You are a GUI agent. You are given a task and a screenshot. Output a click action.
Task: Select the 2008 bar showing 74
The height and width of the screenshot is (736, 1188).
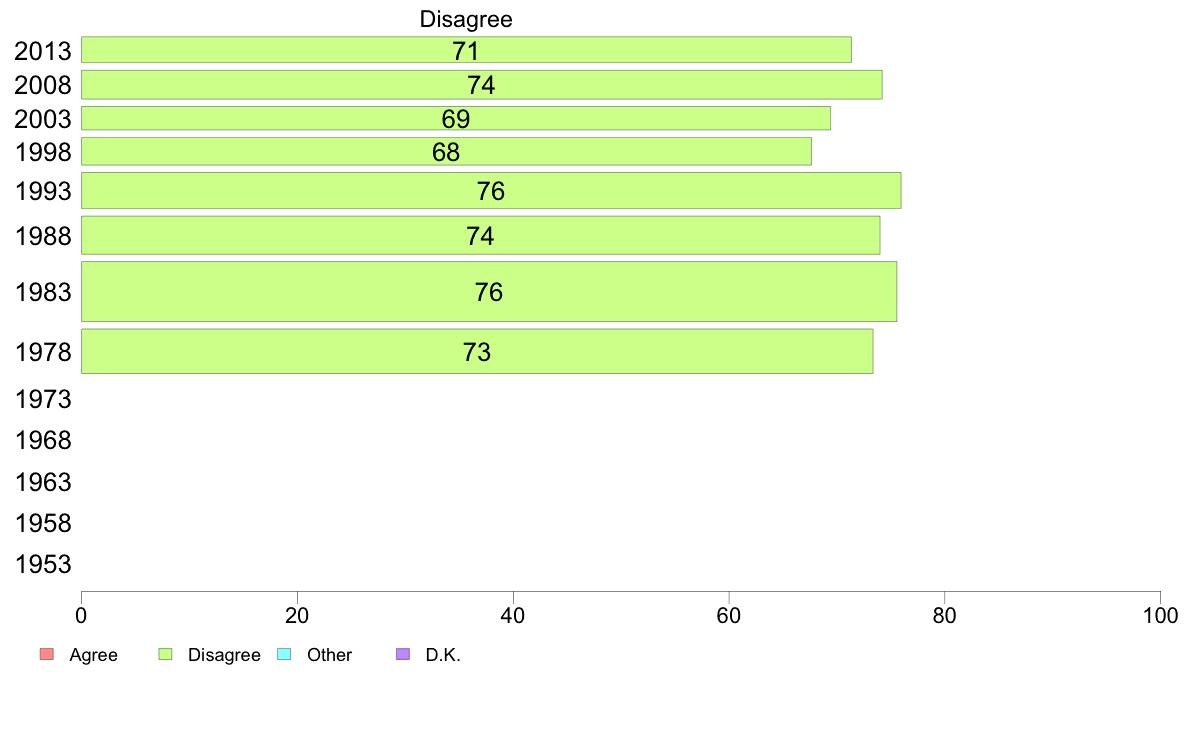(482, 85)
